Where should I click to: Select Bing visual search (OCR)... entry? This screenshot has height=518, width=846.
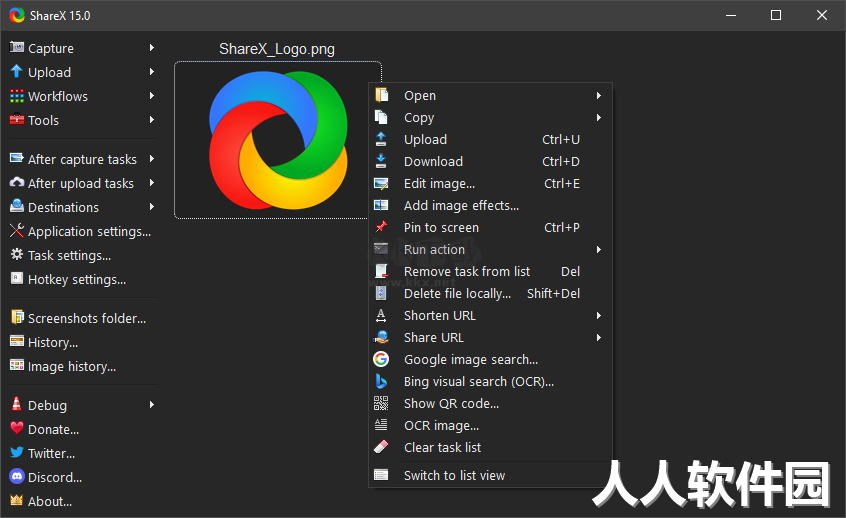(490, 381)
